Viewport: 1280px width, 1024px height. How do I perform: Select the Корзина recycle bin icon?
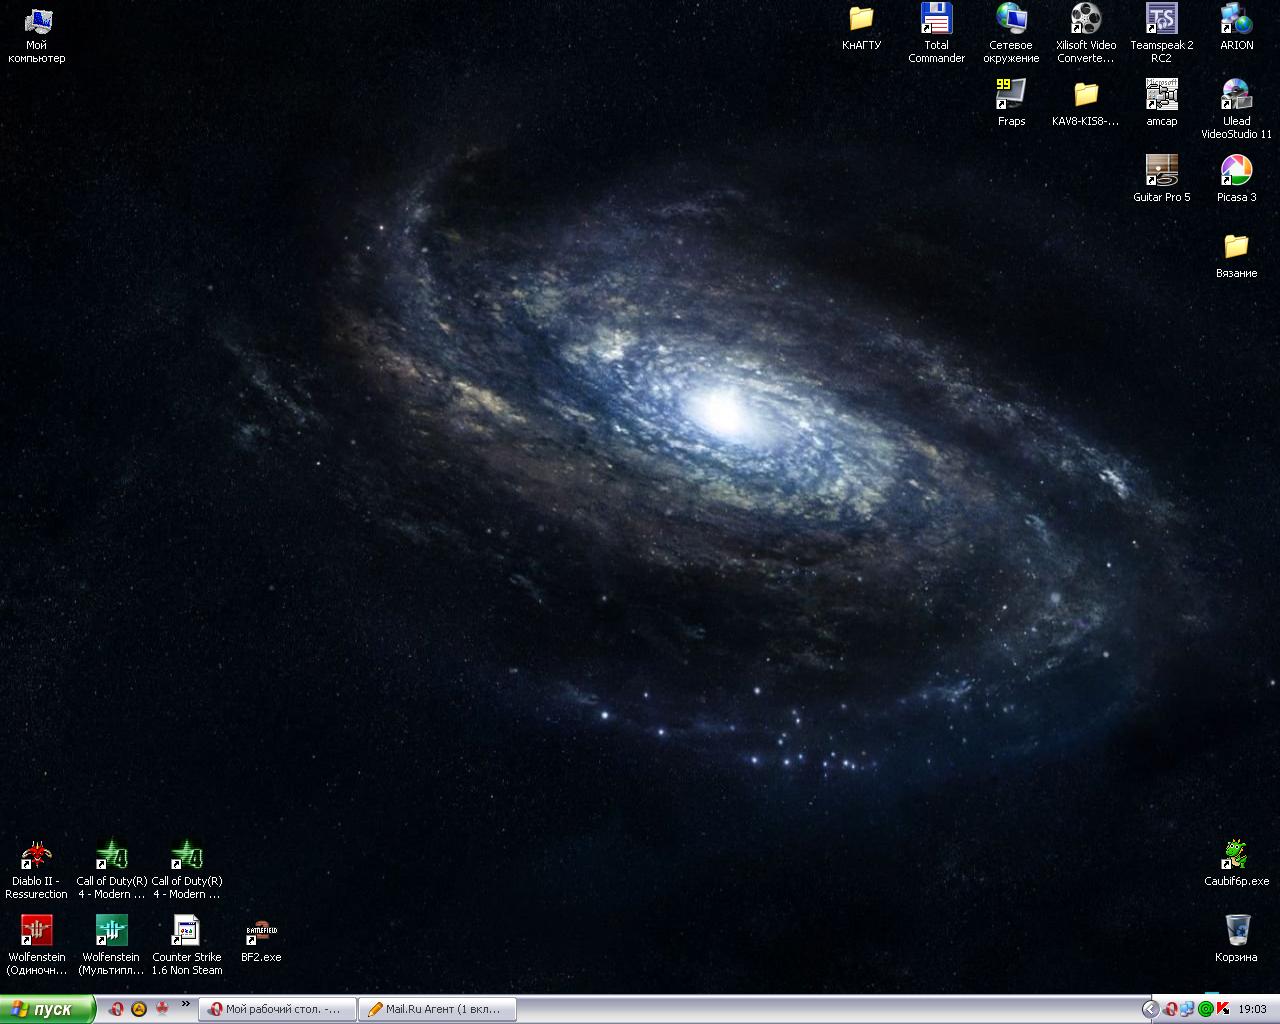(x=1236, y=931)
